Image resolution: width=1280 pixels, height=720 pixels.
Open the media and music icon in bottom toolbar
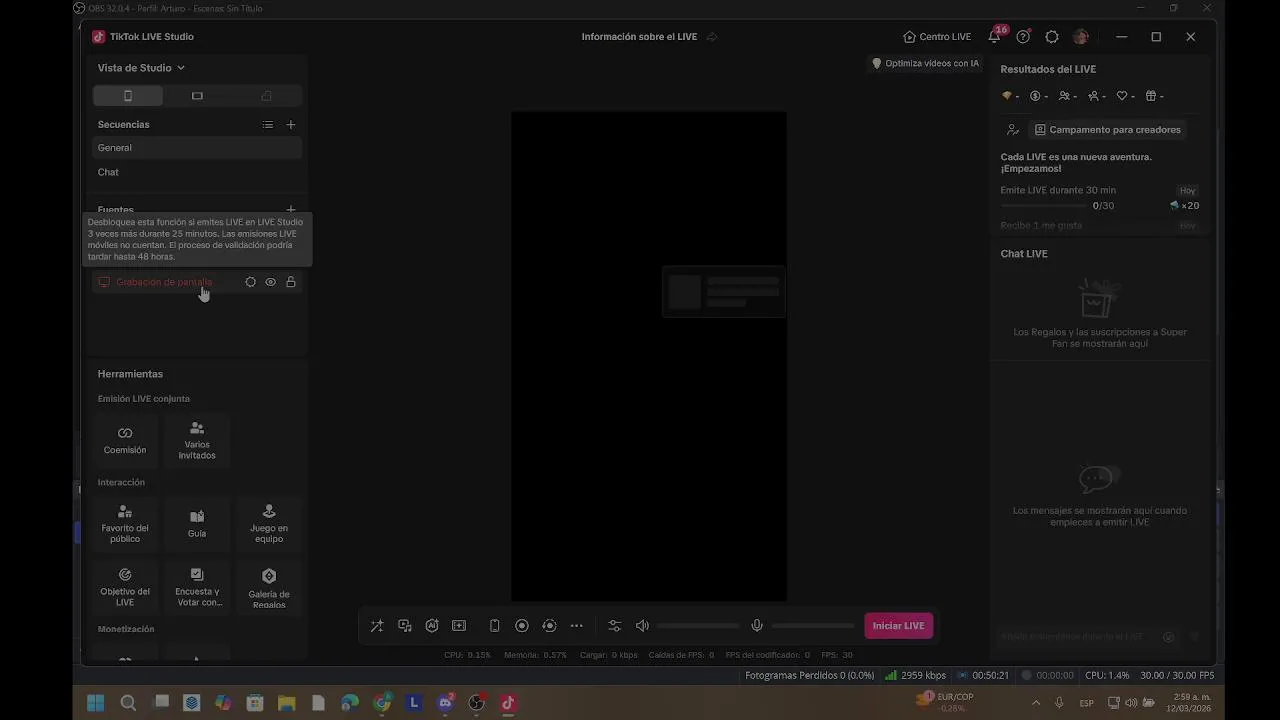[405, 626]
